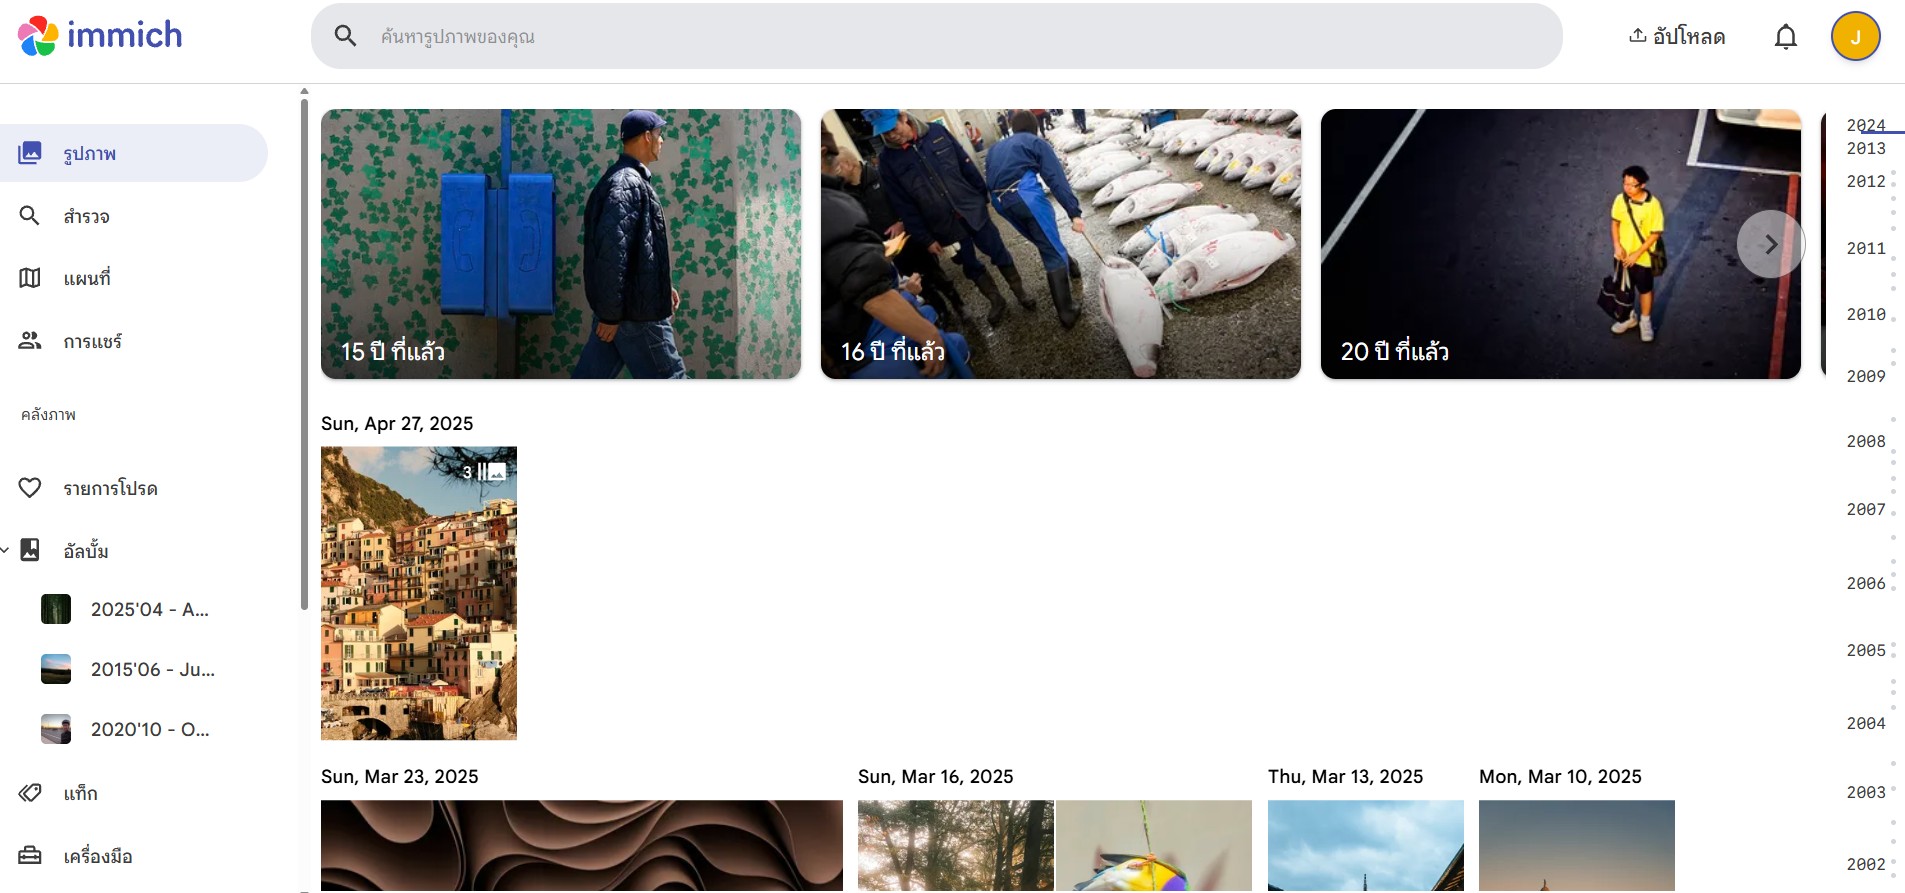Go to สำรวจ explore page

(134, 216)
